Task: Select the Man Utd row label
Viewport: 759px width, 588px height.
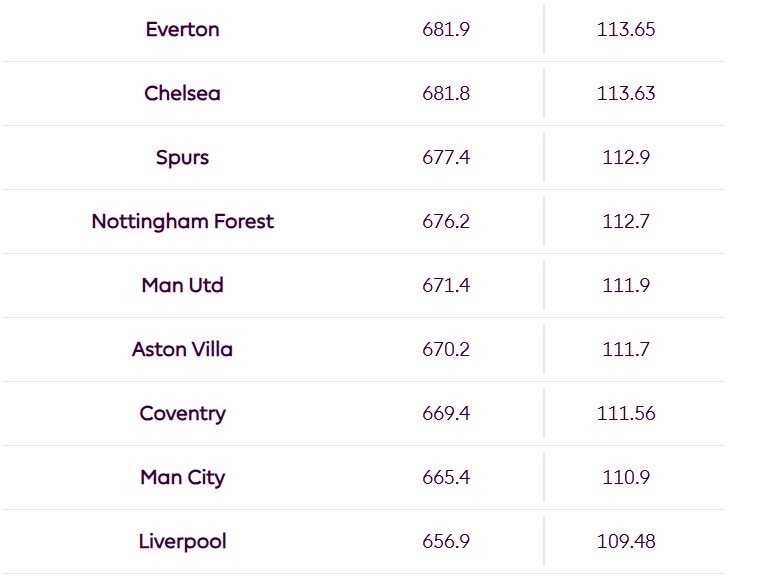Action: 182,285
